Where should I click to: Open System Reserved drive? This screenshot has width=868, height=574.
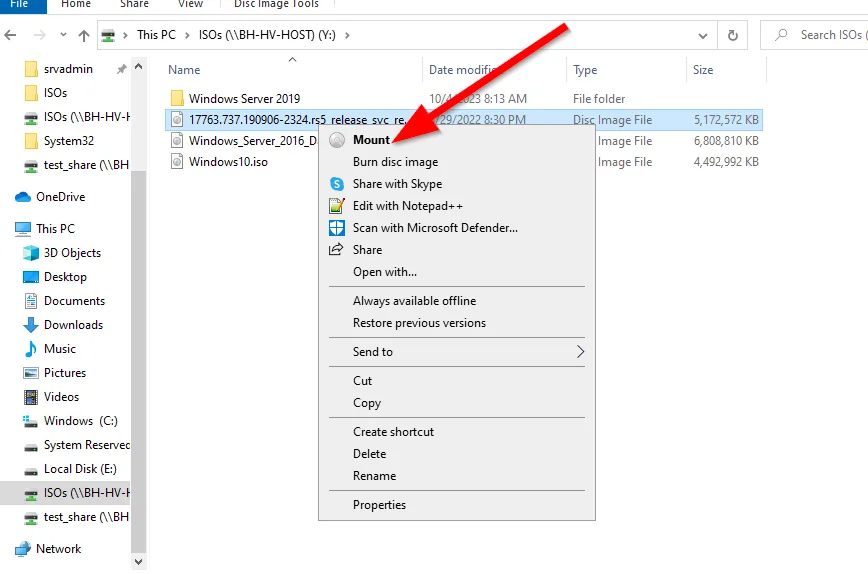pos(86,445)
